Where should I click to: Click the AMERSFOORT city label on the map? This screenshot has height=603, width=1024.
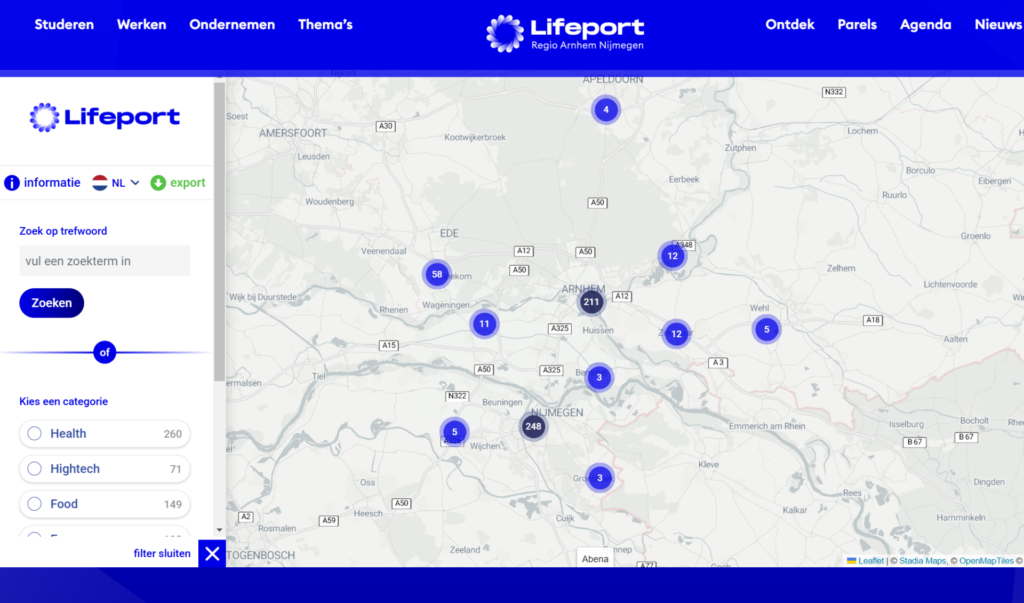293,133
